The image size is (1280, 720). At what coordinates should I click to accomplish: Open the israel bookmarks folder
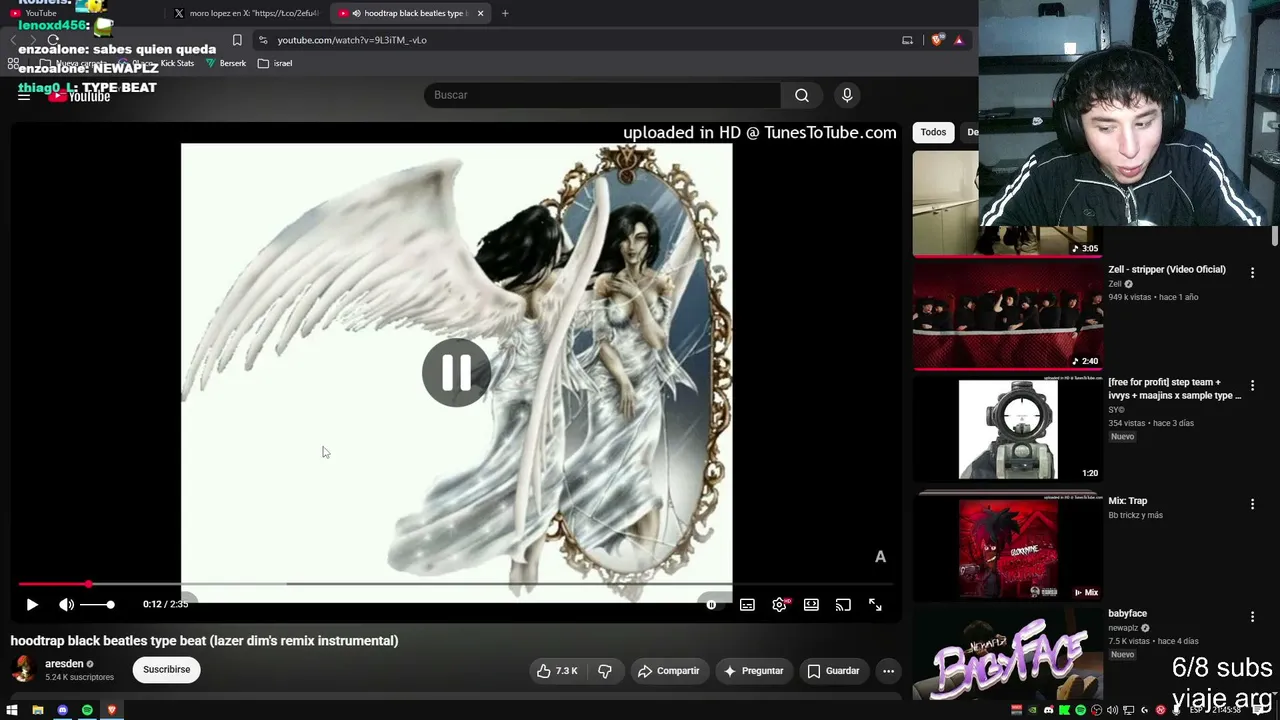pos(275,63)
